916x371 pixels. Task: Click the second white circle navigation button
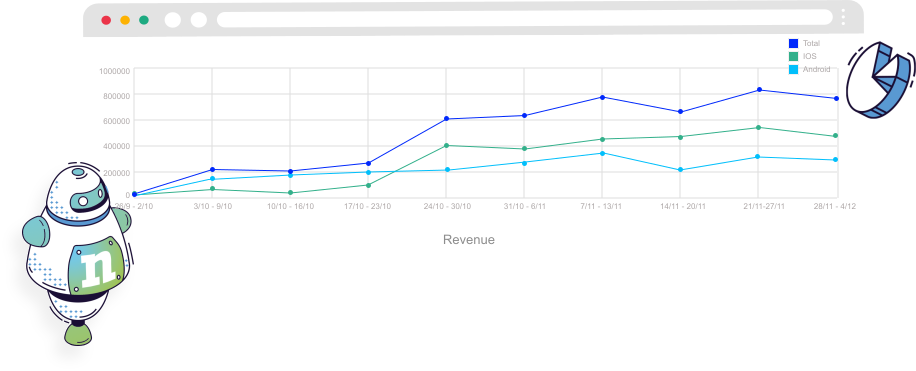coord(199,20)
